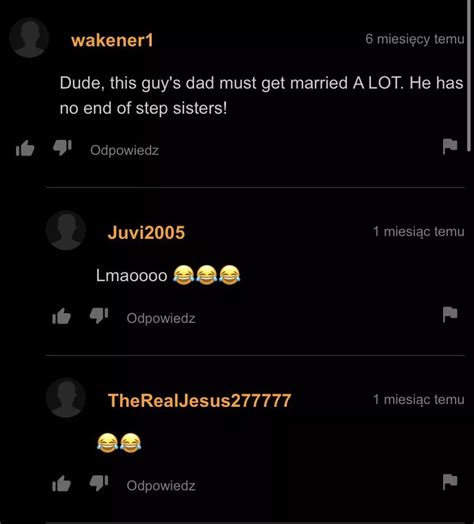The height and width of the screenshot is (524, 474).
Task: Dislike TheRealJesus277777's emoji reply
Action: coord(99,483)
